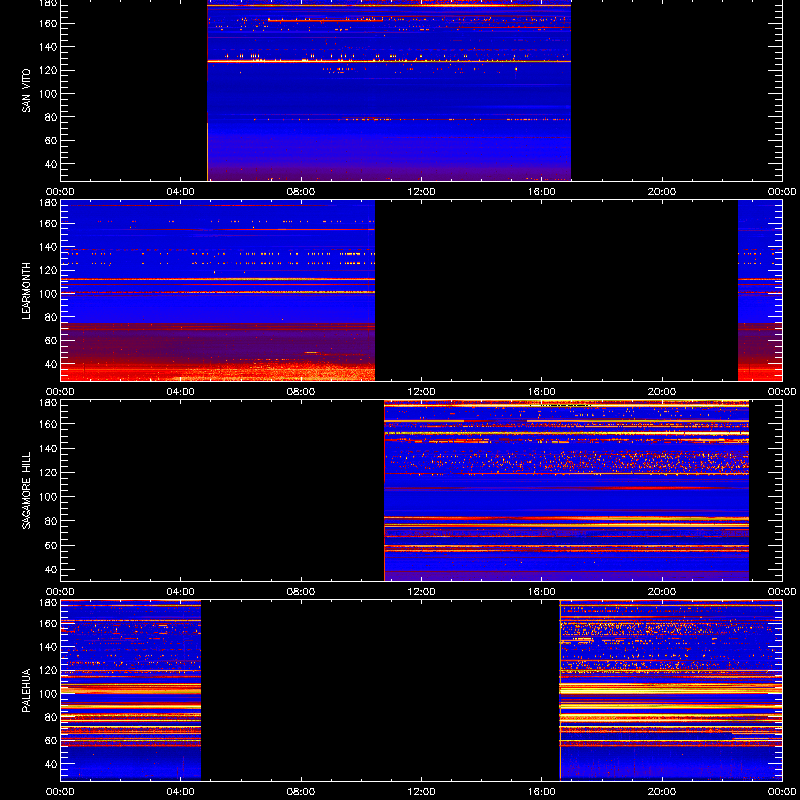
Task: Click the 60 frequency label on Palehua axis
Action: (x=51, y=740)
